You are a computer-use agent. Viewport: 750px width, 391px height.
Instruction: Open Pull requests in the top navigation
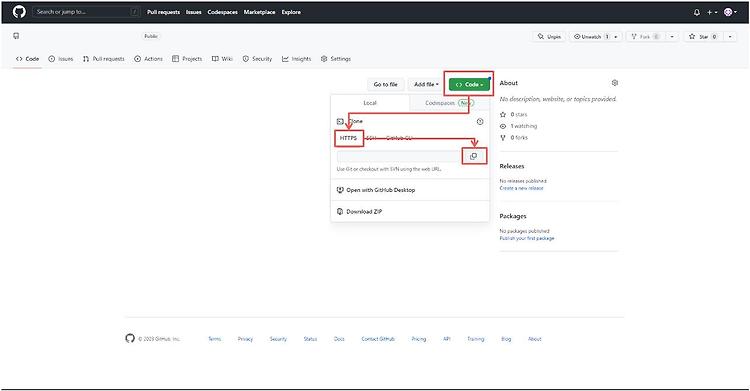click(x=163, y=12)
